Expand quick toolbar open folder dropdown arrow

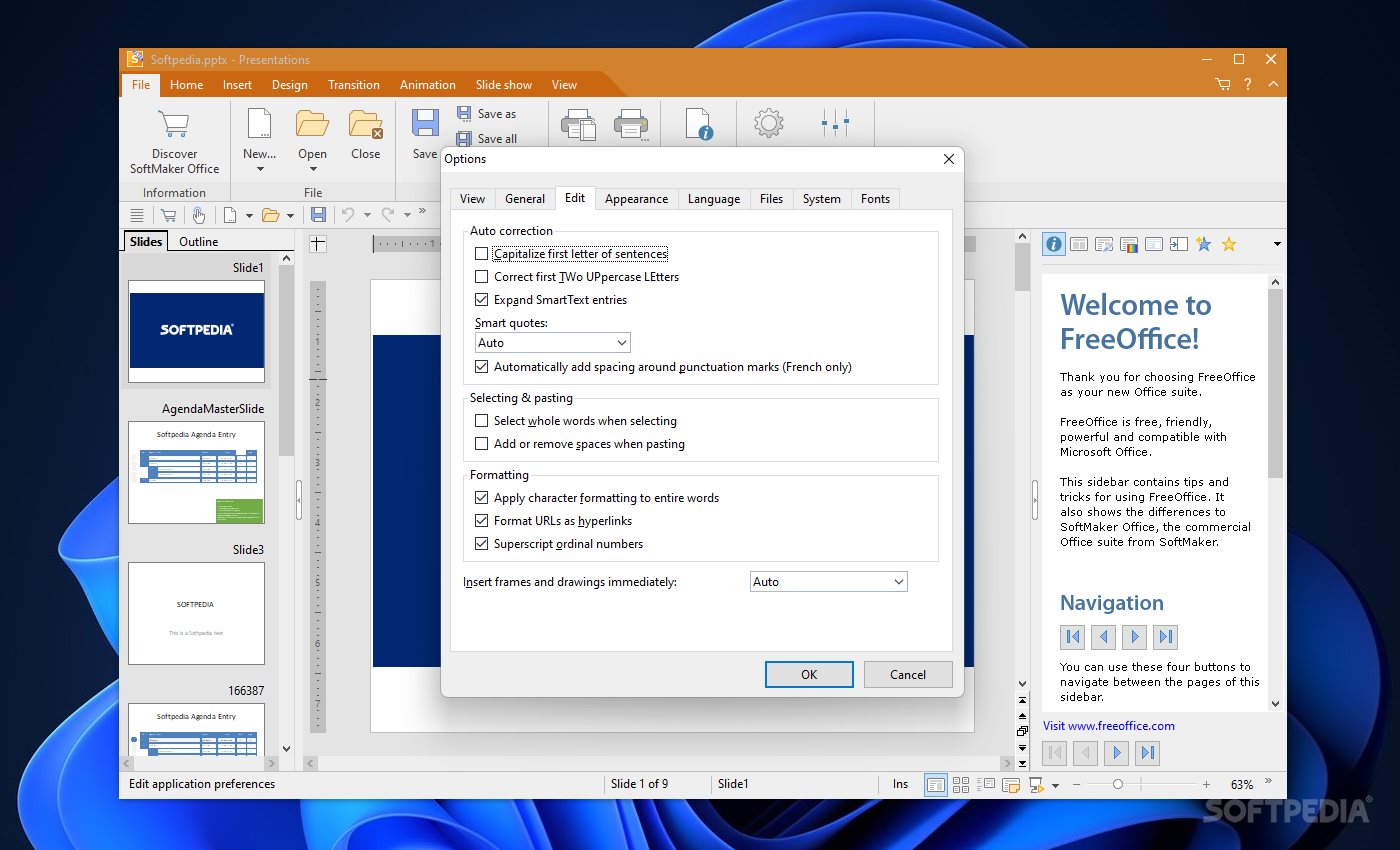click(291, 215)
